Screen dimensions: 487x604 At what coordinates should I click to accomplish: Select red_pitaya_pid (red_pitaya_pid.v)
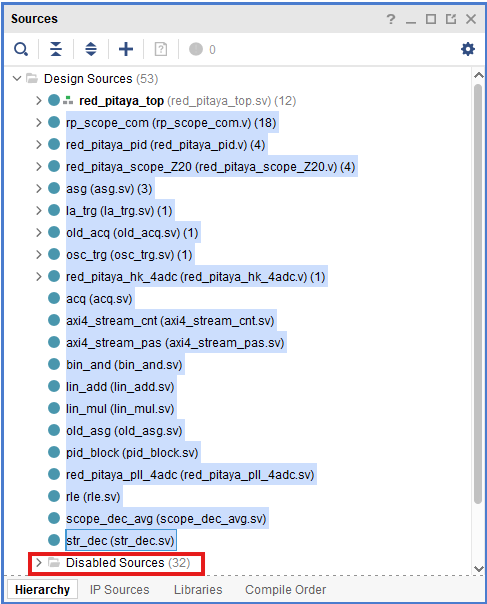tap(166, 144)
